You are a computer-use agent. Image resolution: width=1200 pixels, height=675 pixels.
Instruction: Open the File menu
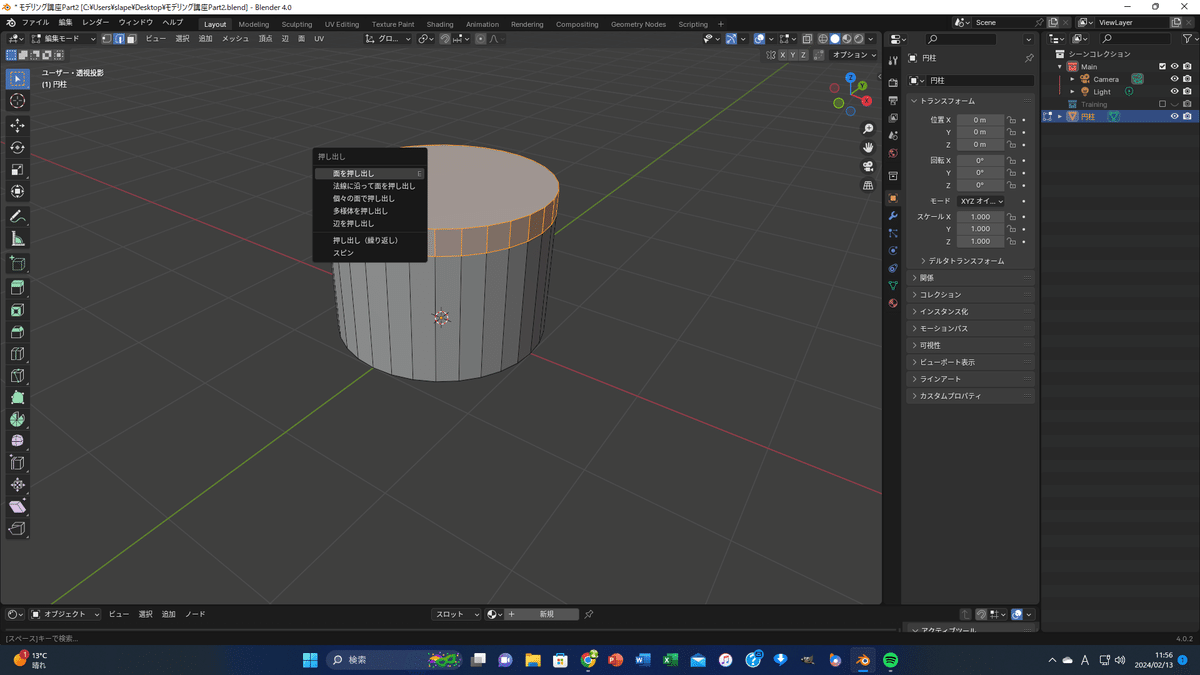35,22
